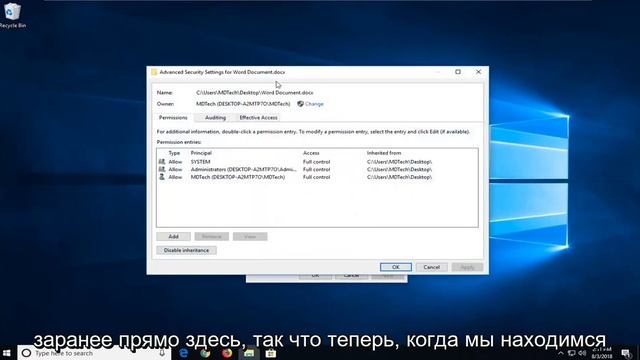Click the Principal column header
Viewport: 640px width, 360px height.
201,153
